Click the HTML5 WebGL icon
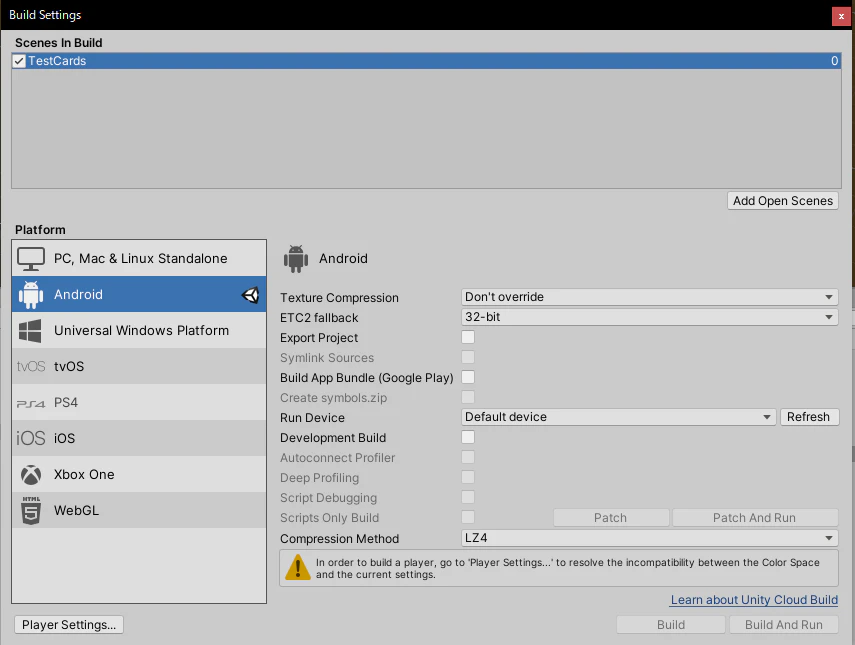This screenshot has width=855, height=645. click(31, 510)
